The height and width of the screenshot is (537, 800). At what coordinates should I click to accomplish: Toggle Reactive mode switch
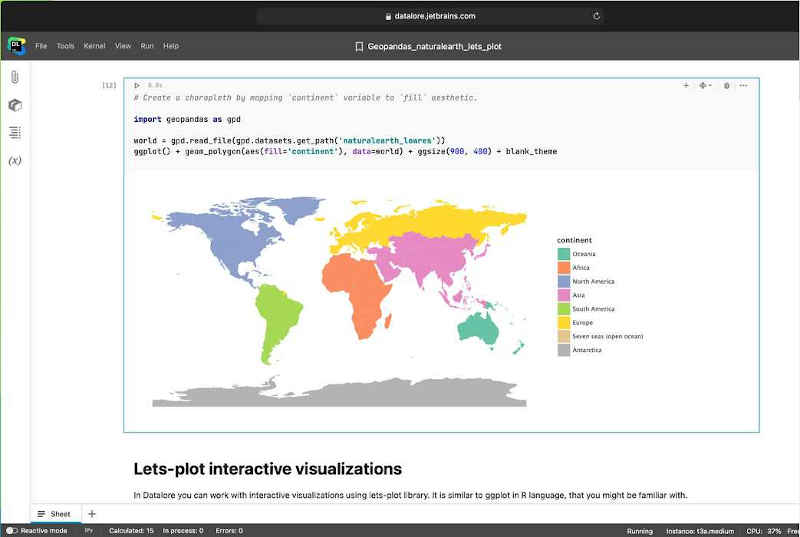11,530
